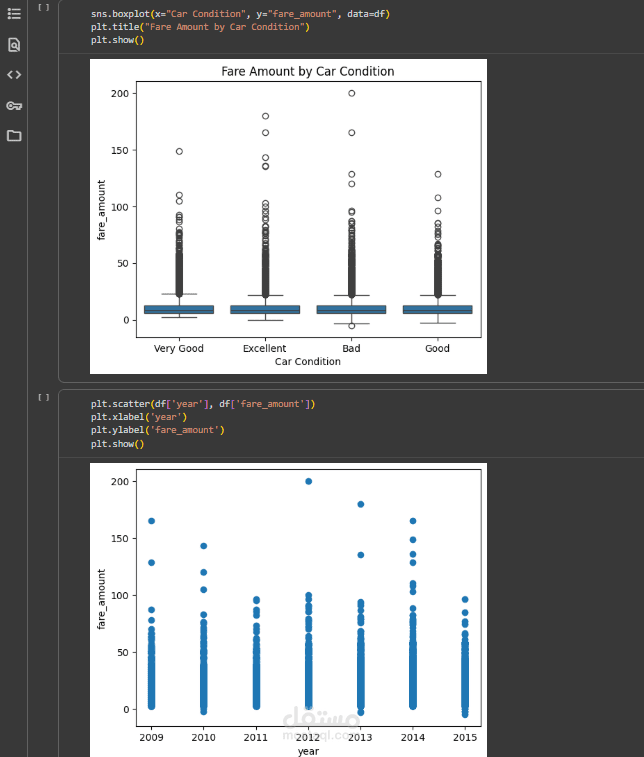Click the 2011 tick label in scatter plot
The height and width of the screenshot is (757, 644).
256,737
